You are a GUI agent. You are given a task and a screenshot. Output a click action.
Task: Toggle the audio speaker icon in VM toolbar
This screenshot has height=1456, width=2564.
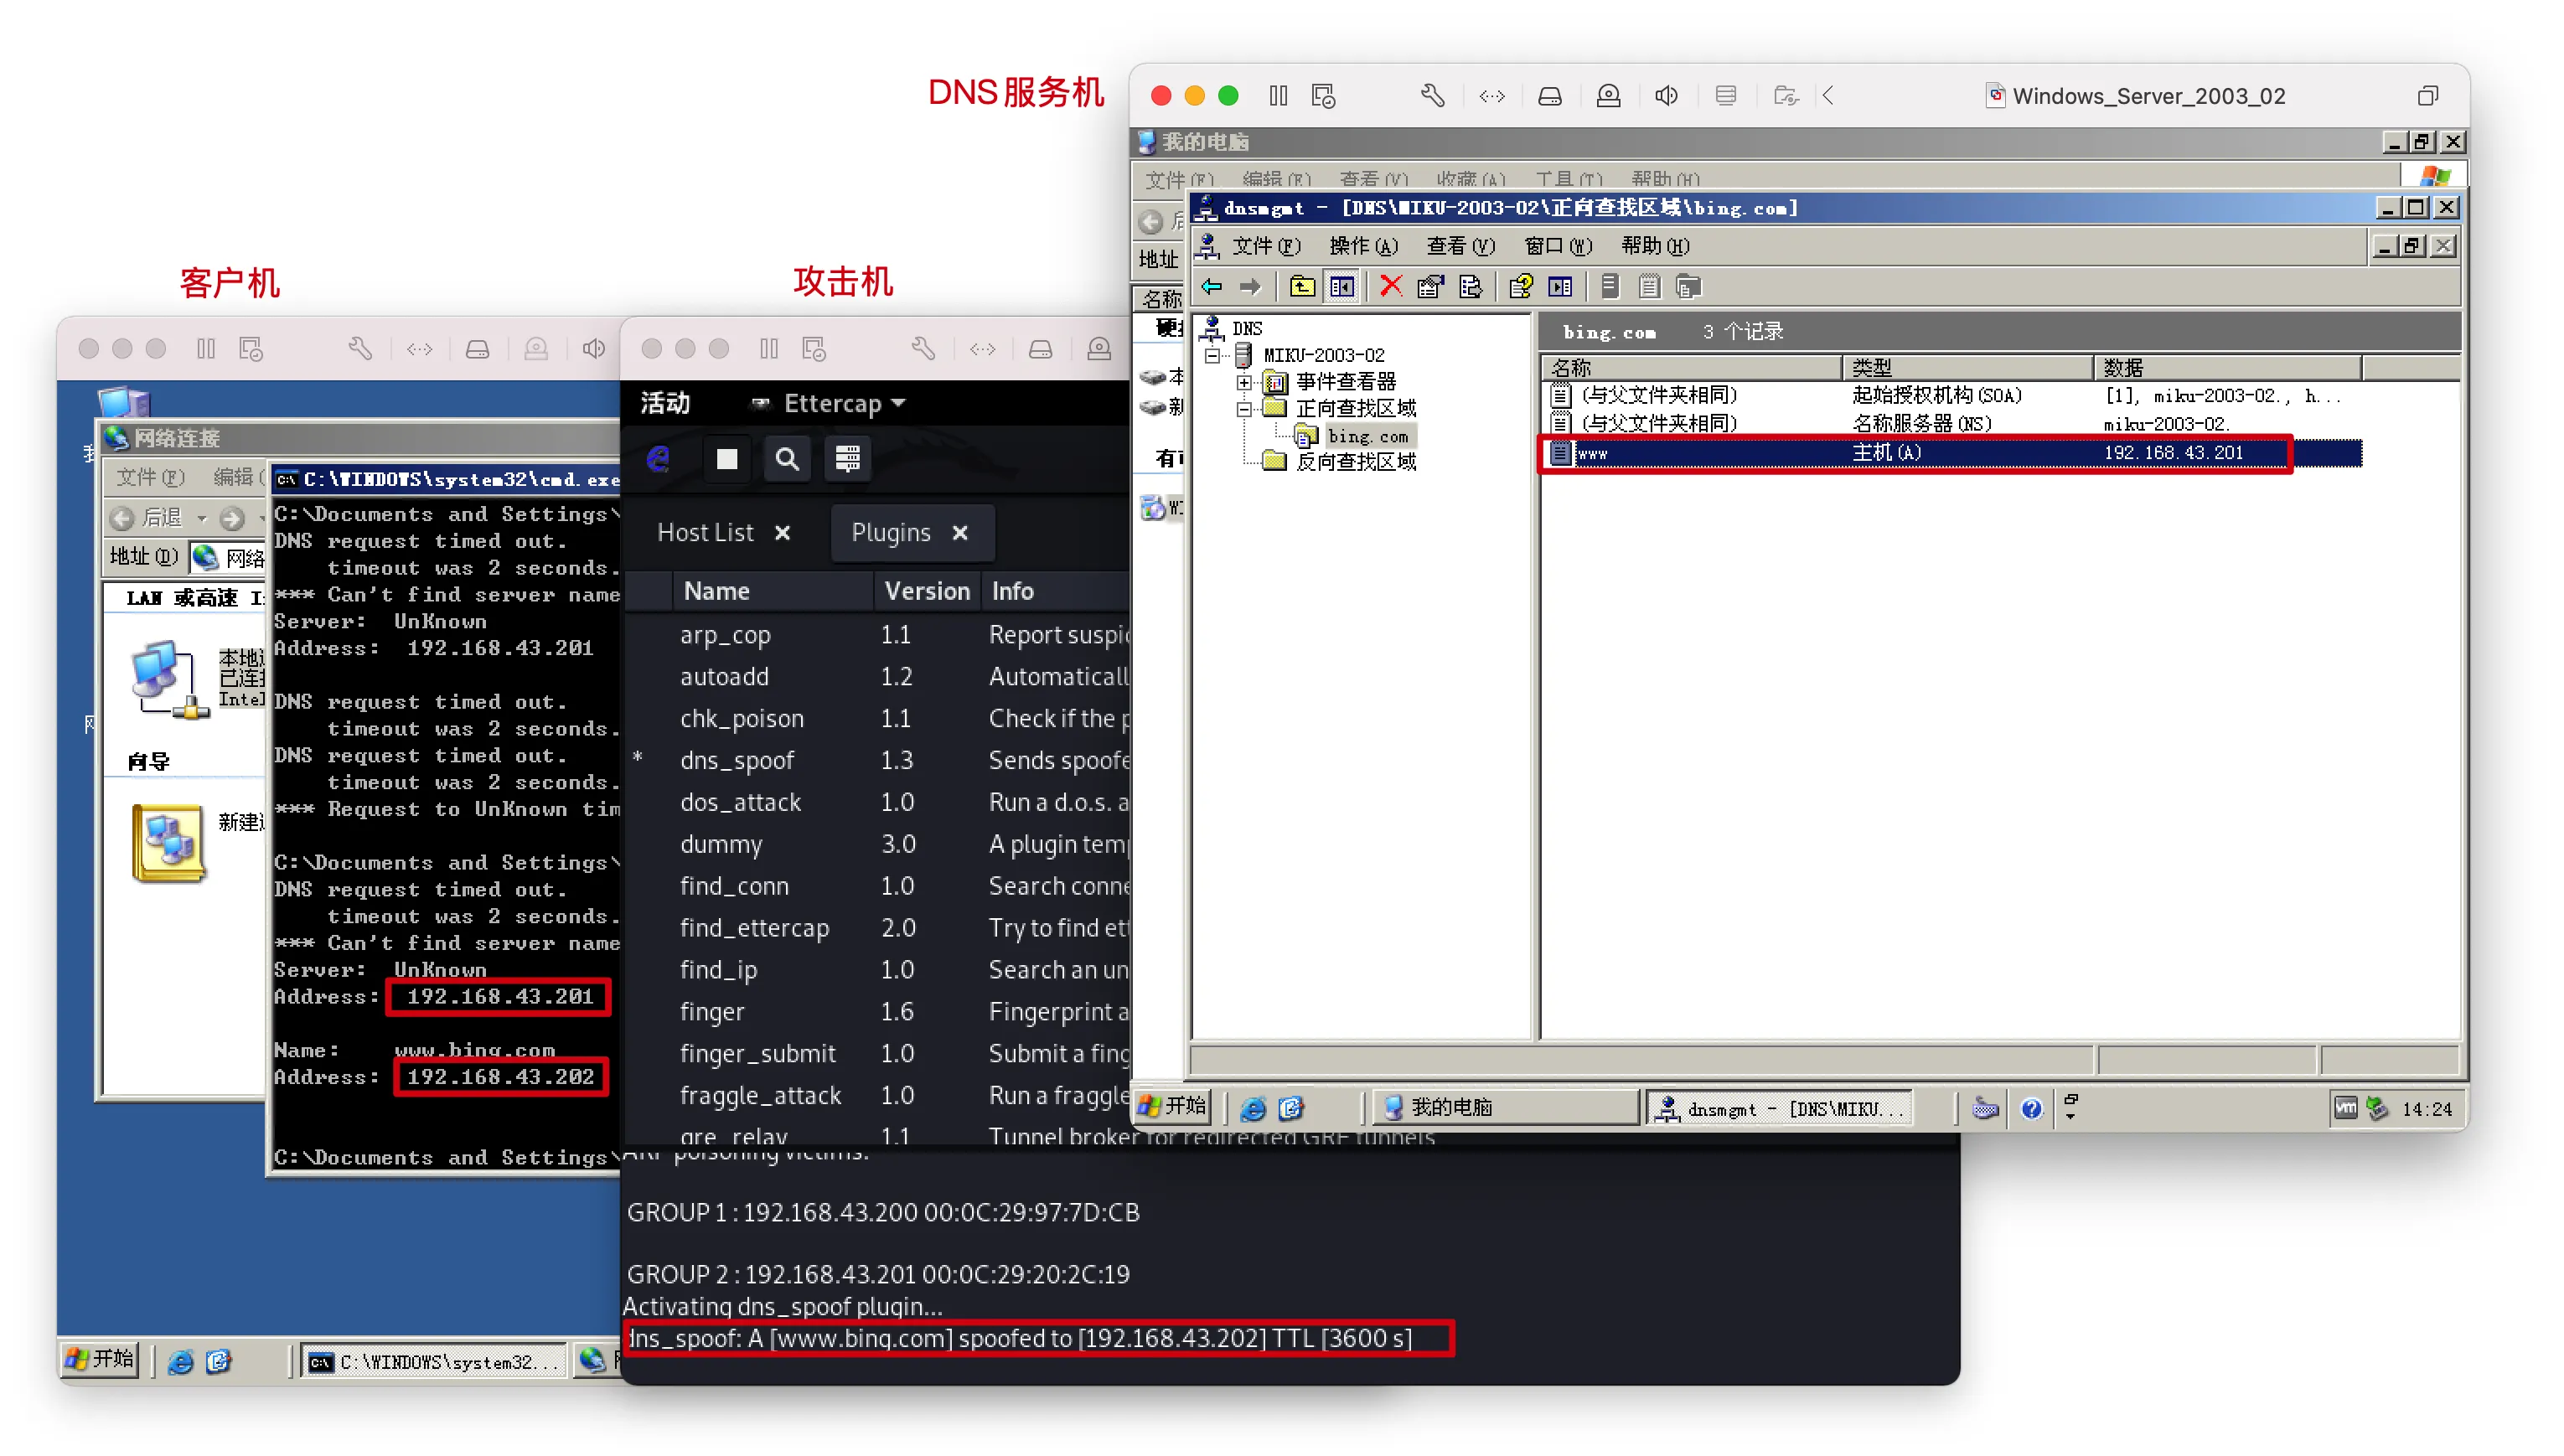[x=1666, y=96]
